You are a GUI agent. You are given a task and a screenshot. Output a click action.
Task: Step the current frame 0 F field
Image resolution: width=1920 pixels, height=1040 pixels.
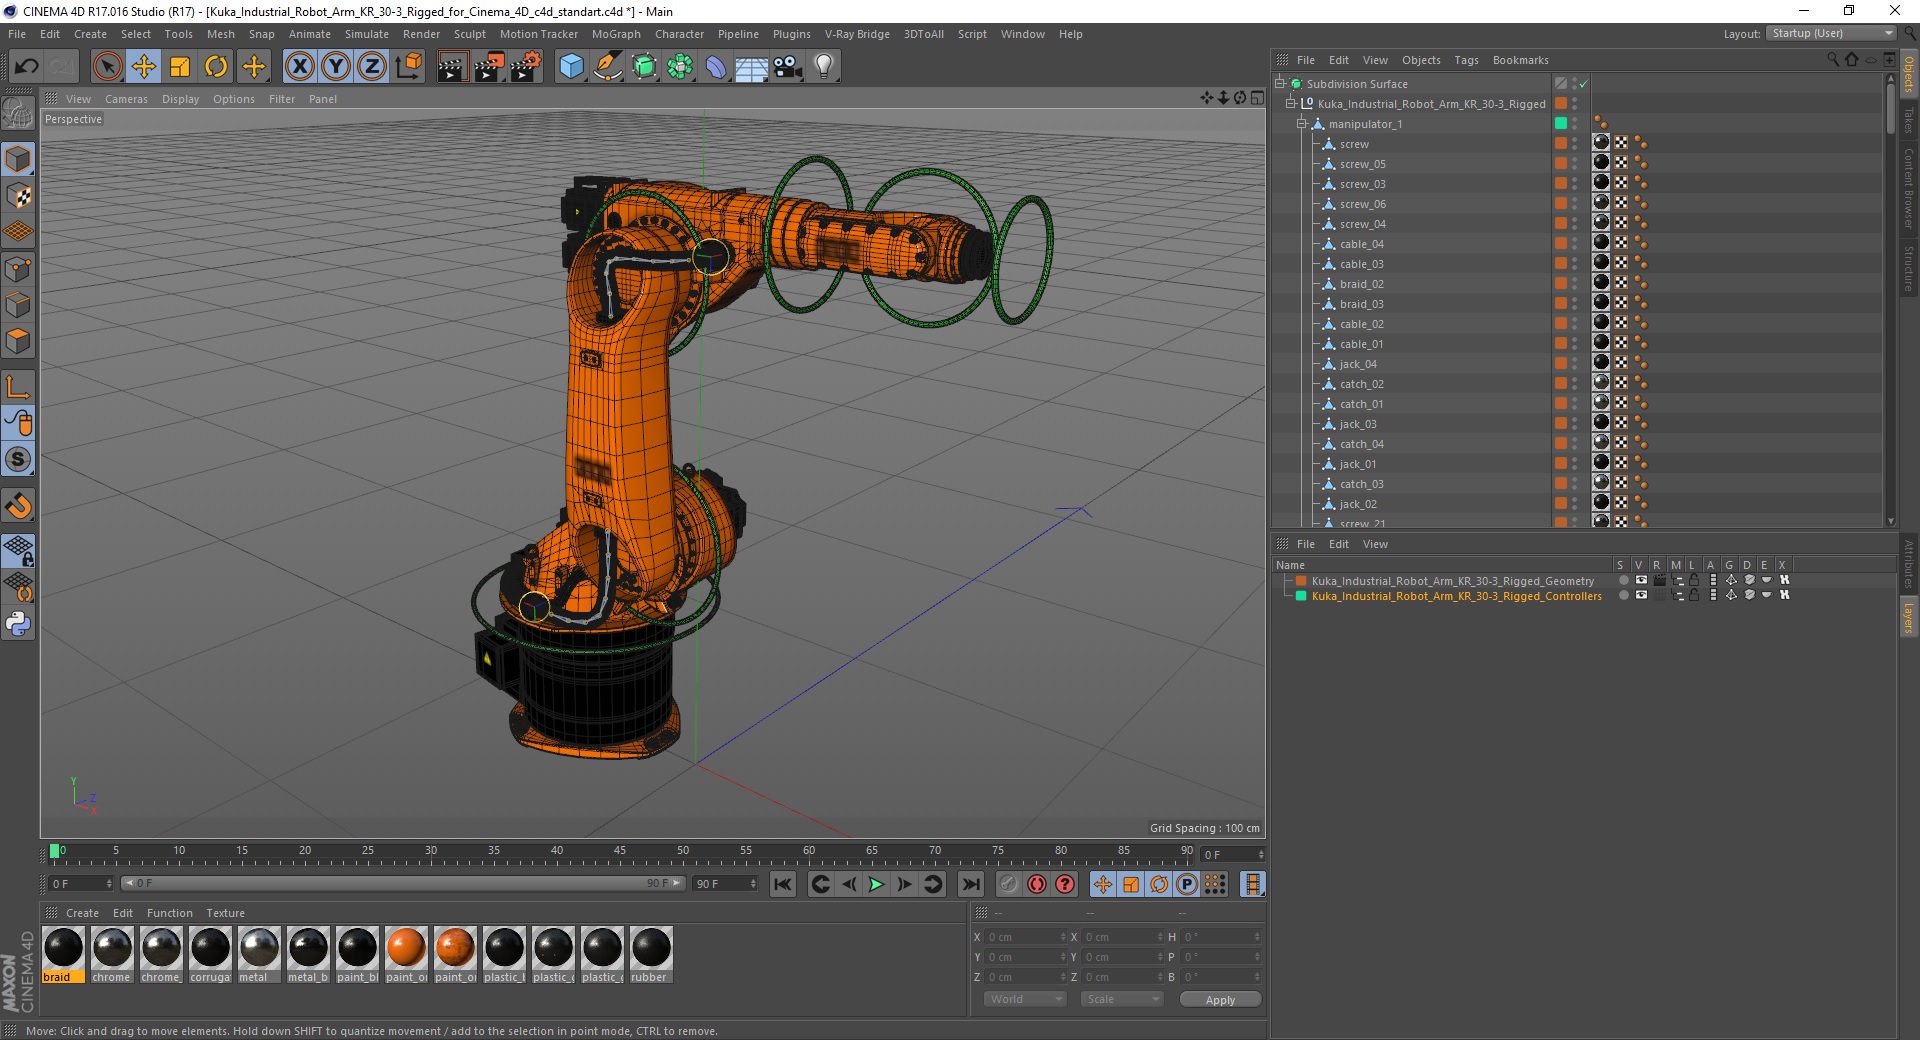tap(109, 884)
